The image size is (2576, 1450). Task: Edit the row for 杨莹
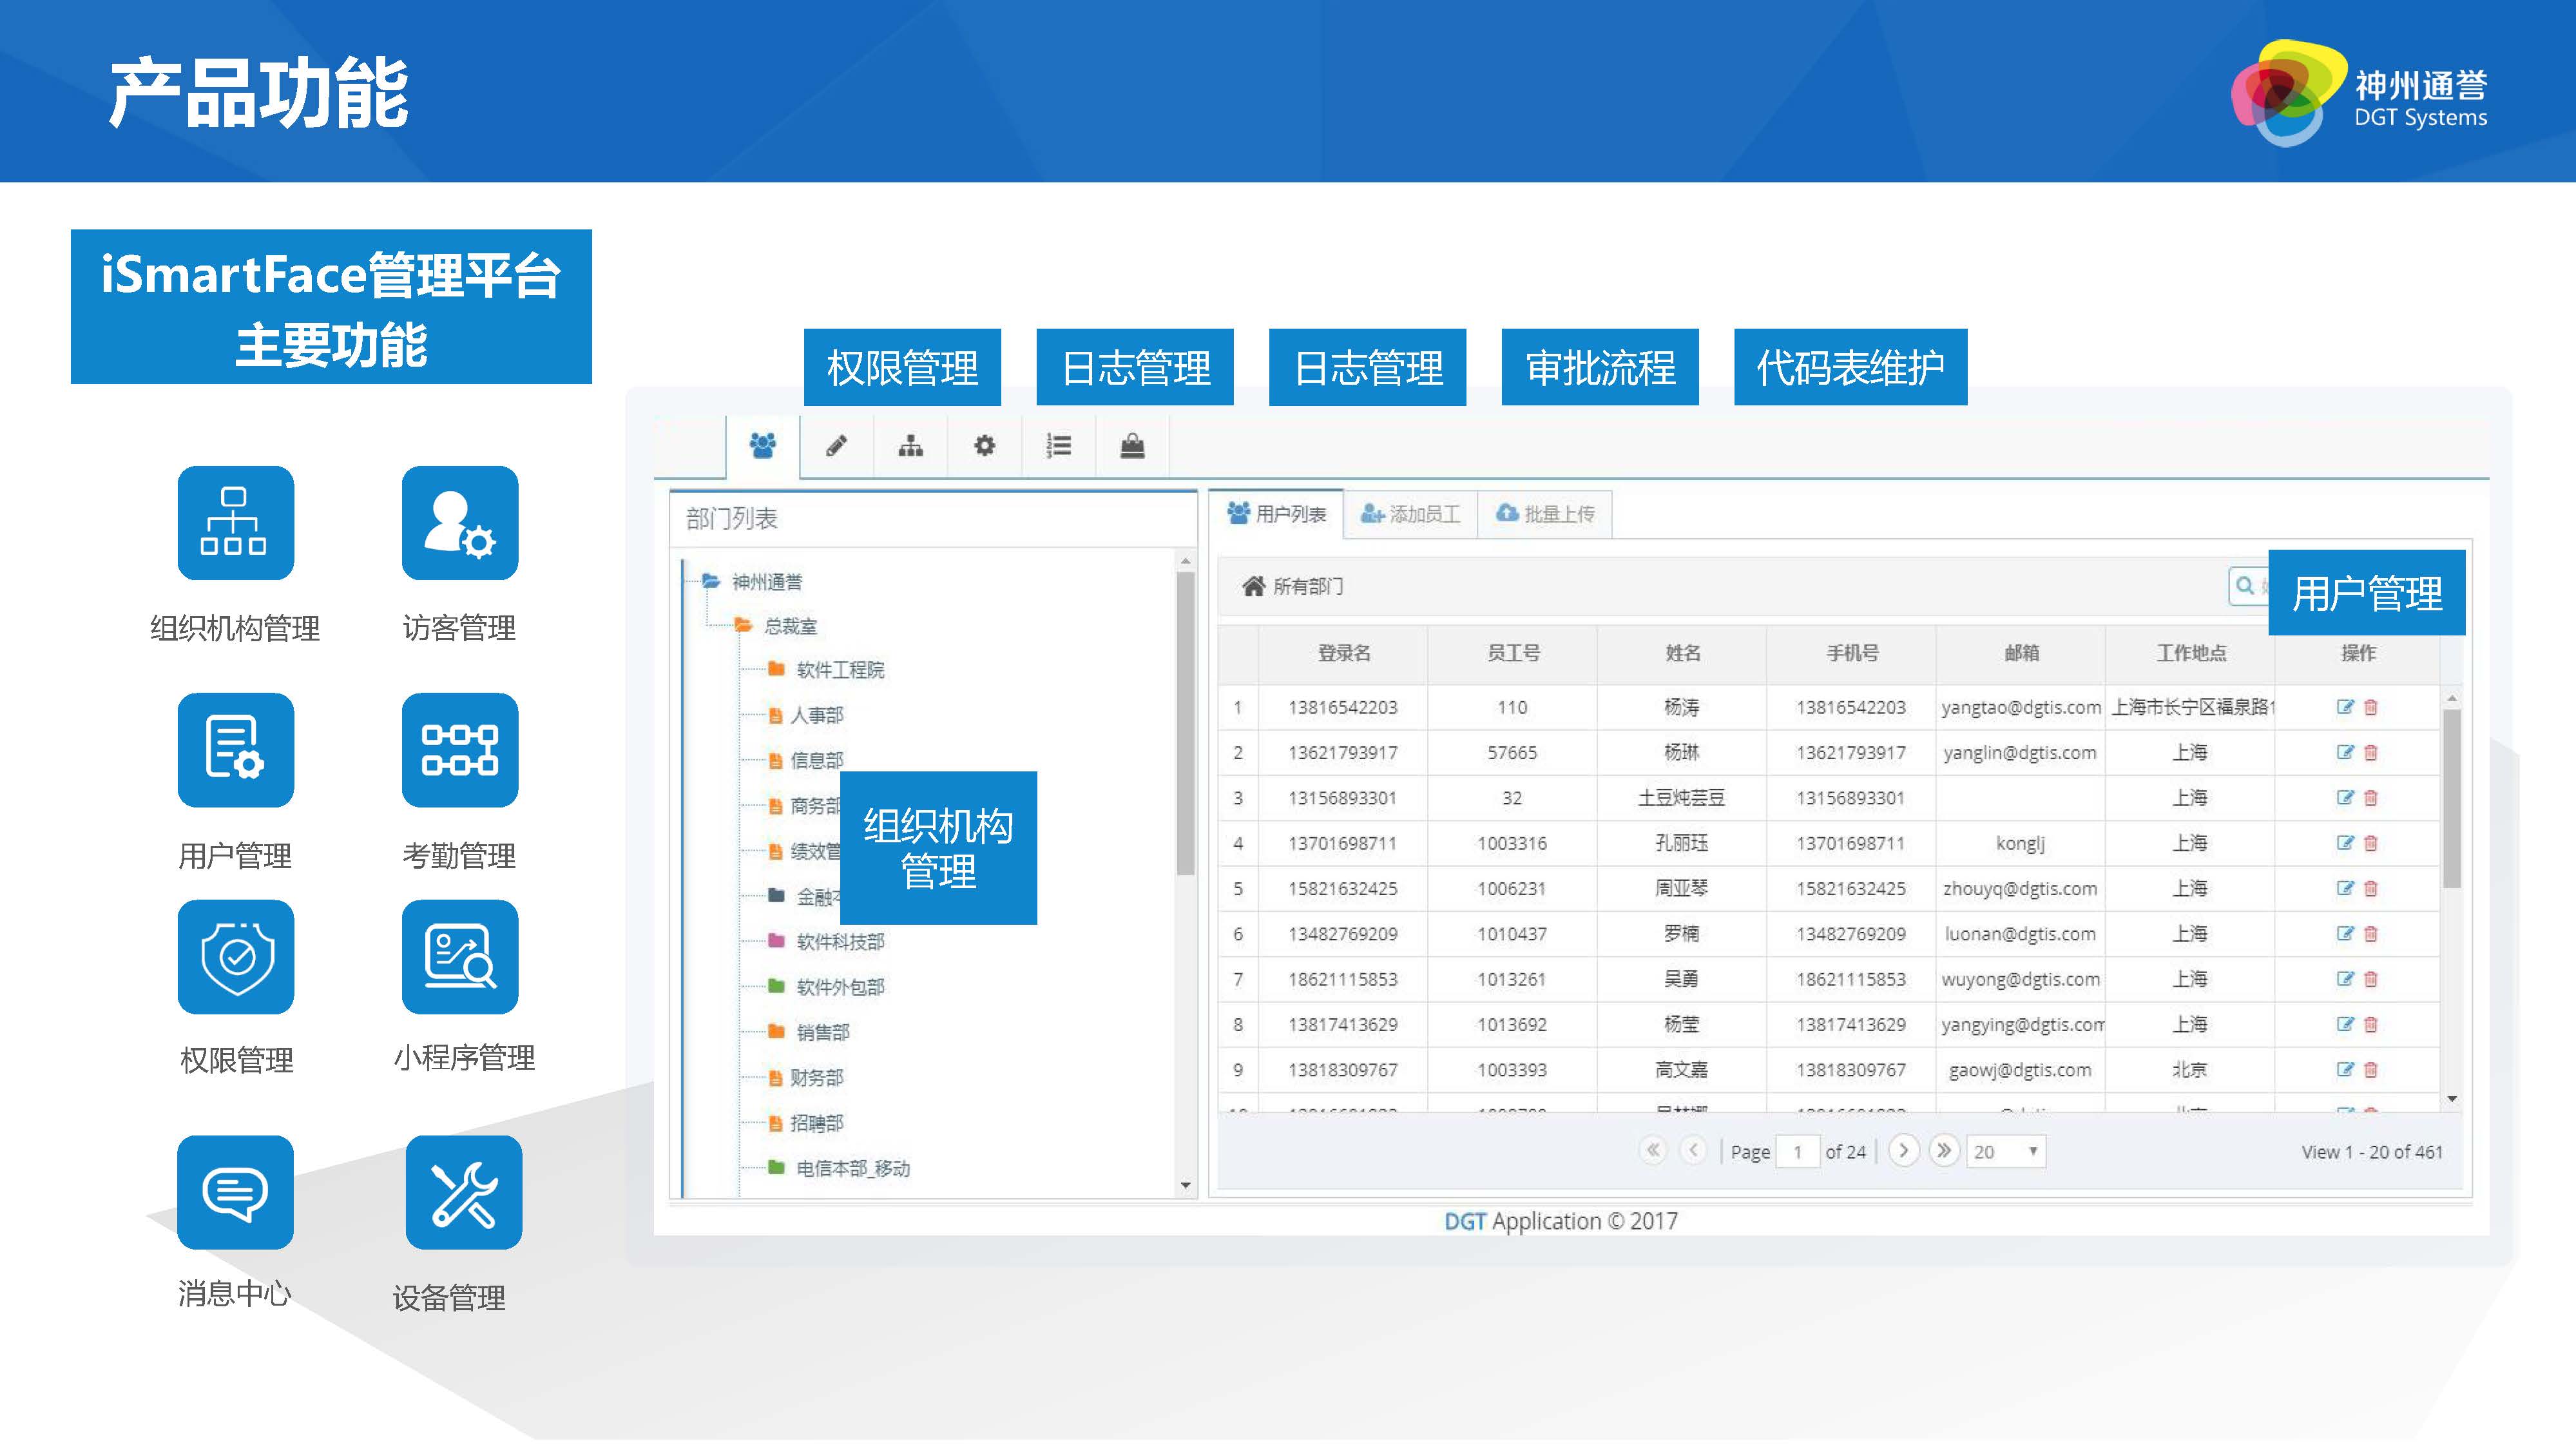(2344, 1024)
